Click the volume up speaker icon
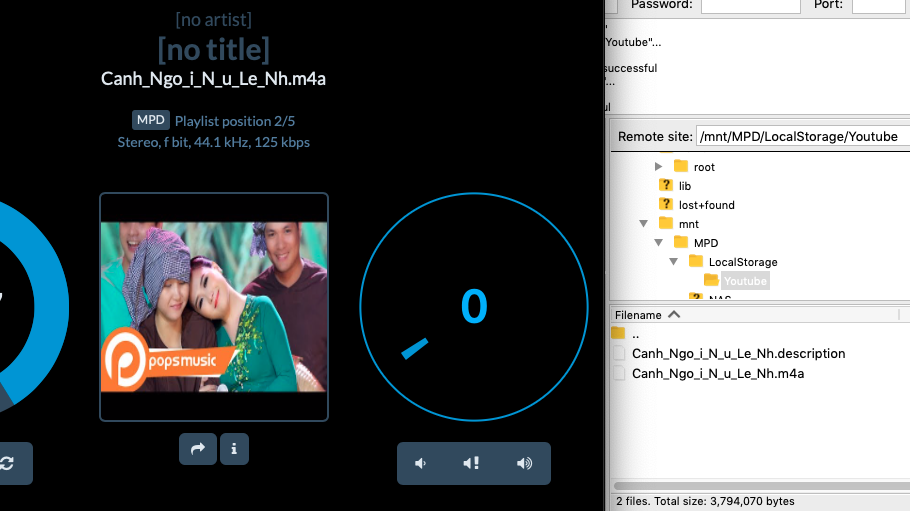The image size is (910, 511). pos(524,463)
